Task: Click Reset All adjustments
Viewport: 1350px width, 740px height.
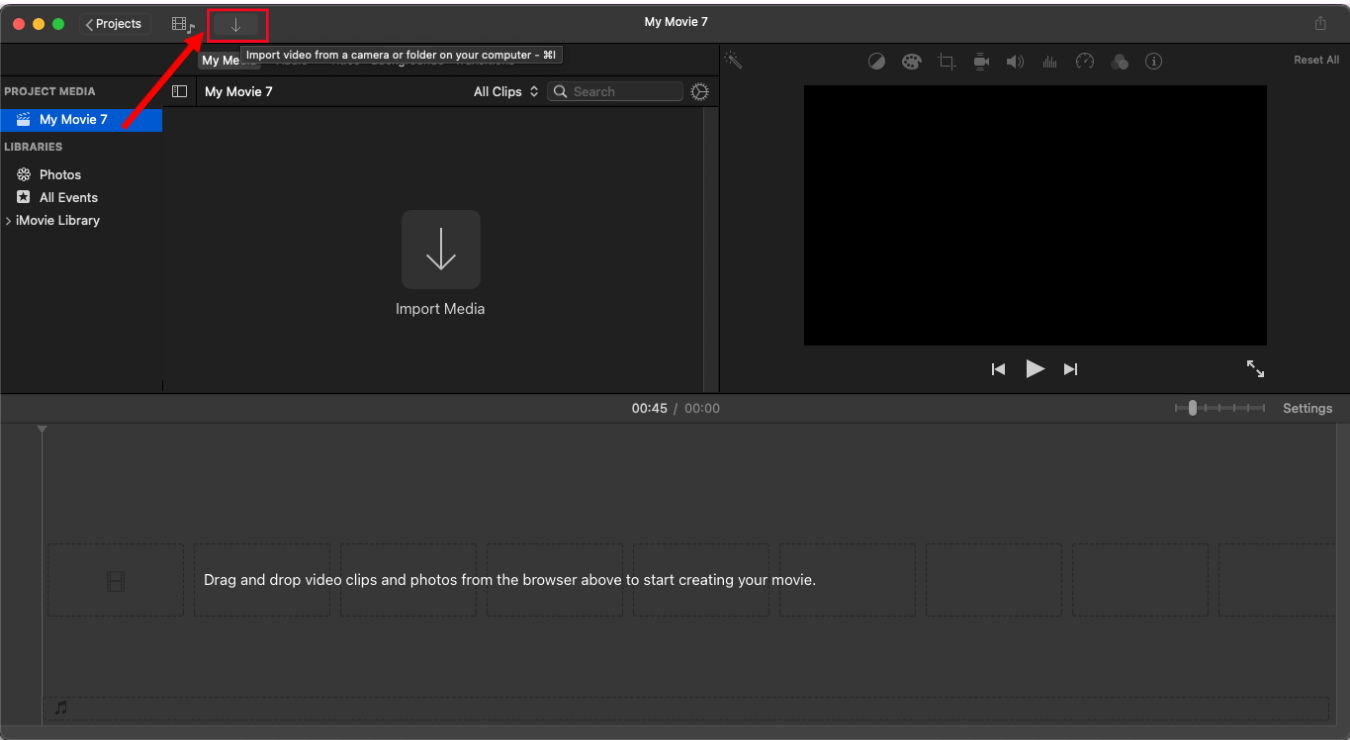Action: point(1316,60)
